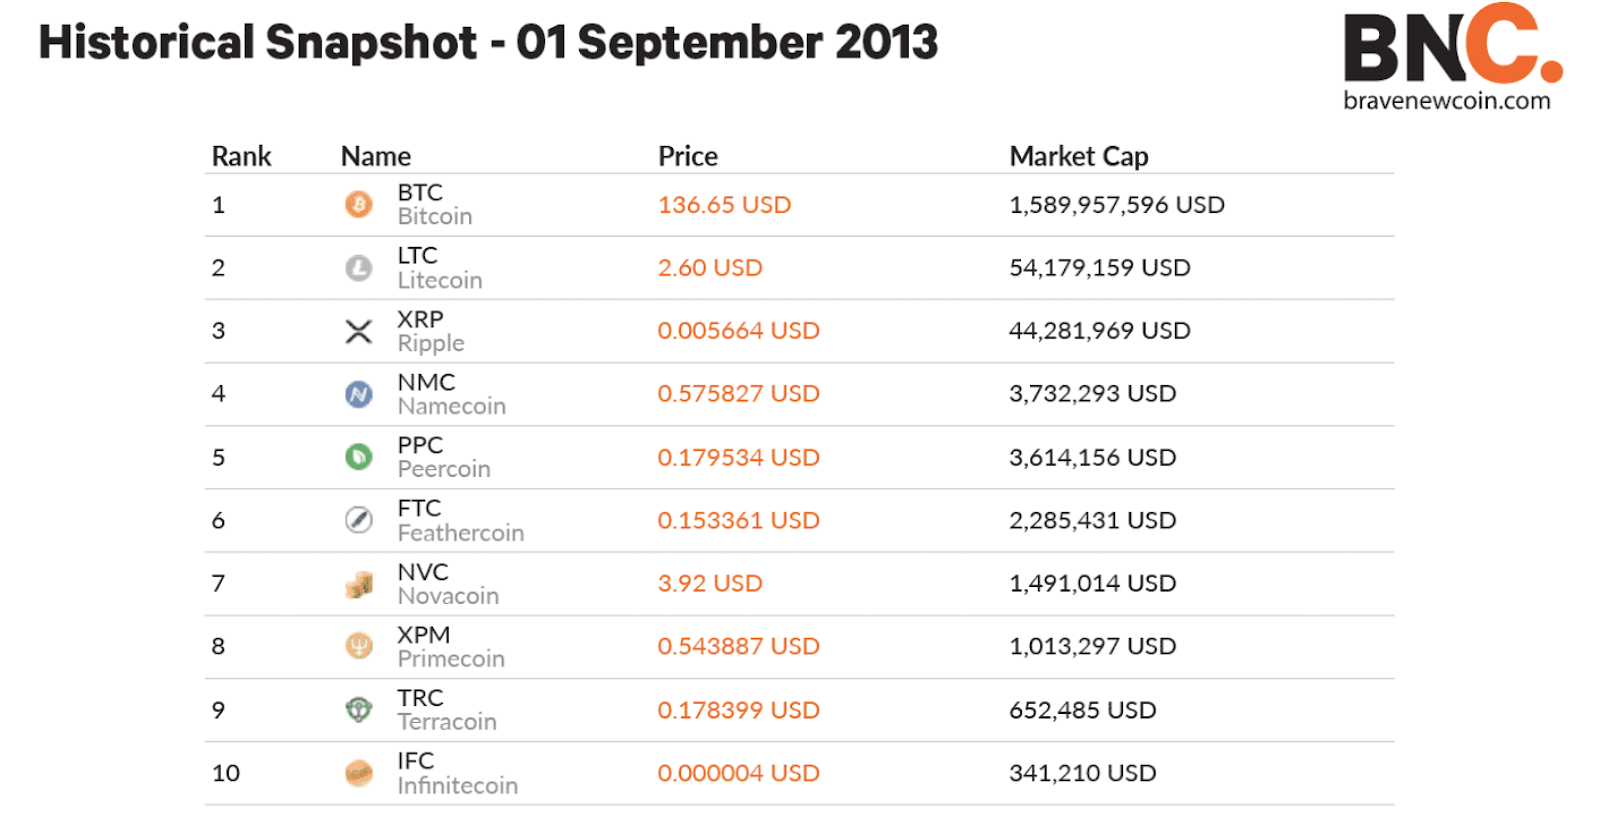This screenshot has height=837, width=1600.
Task: Click the Ripple X logo icon
Action: tap(359, 331)
